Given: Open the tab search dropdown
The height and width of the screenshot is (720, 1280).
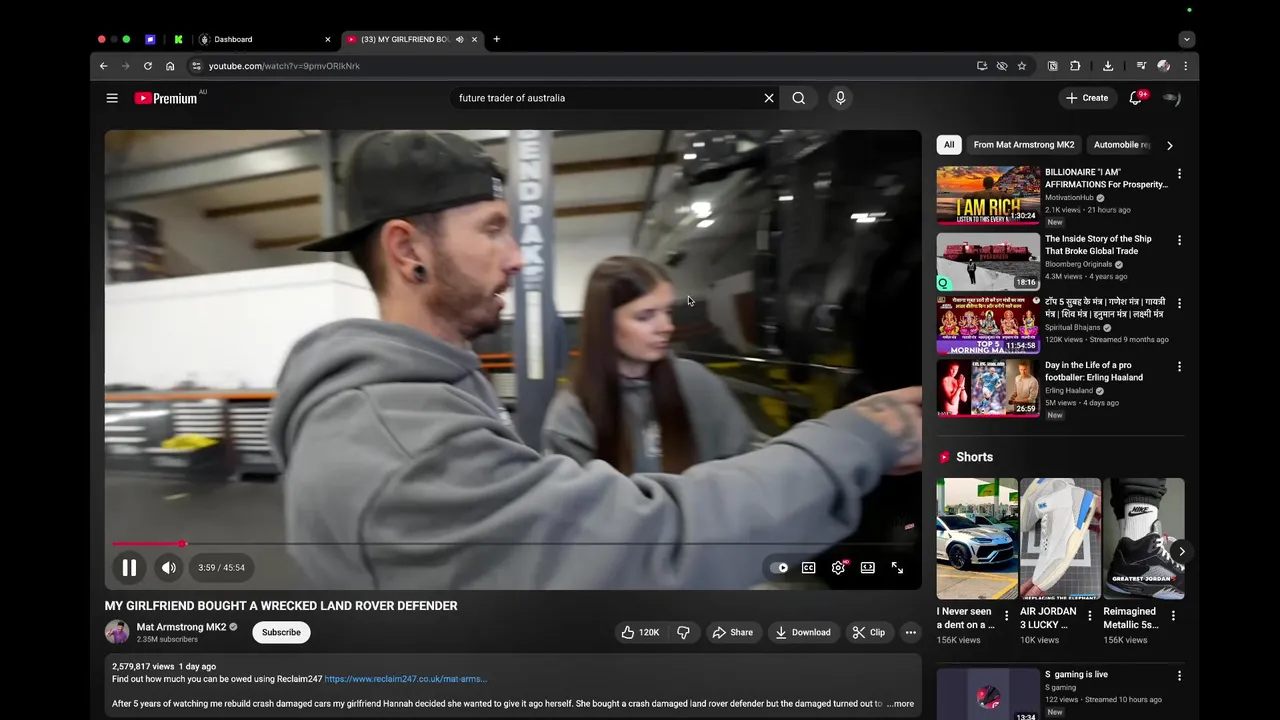Looking at the screenshot, I should click(x=1186, y=39).
